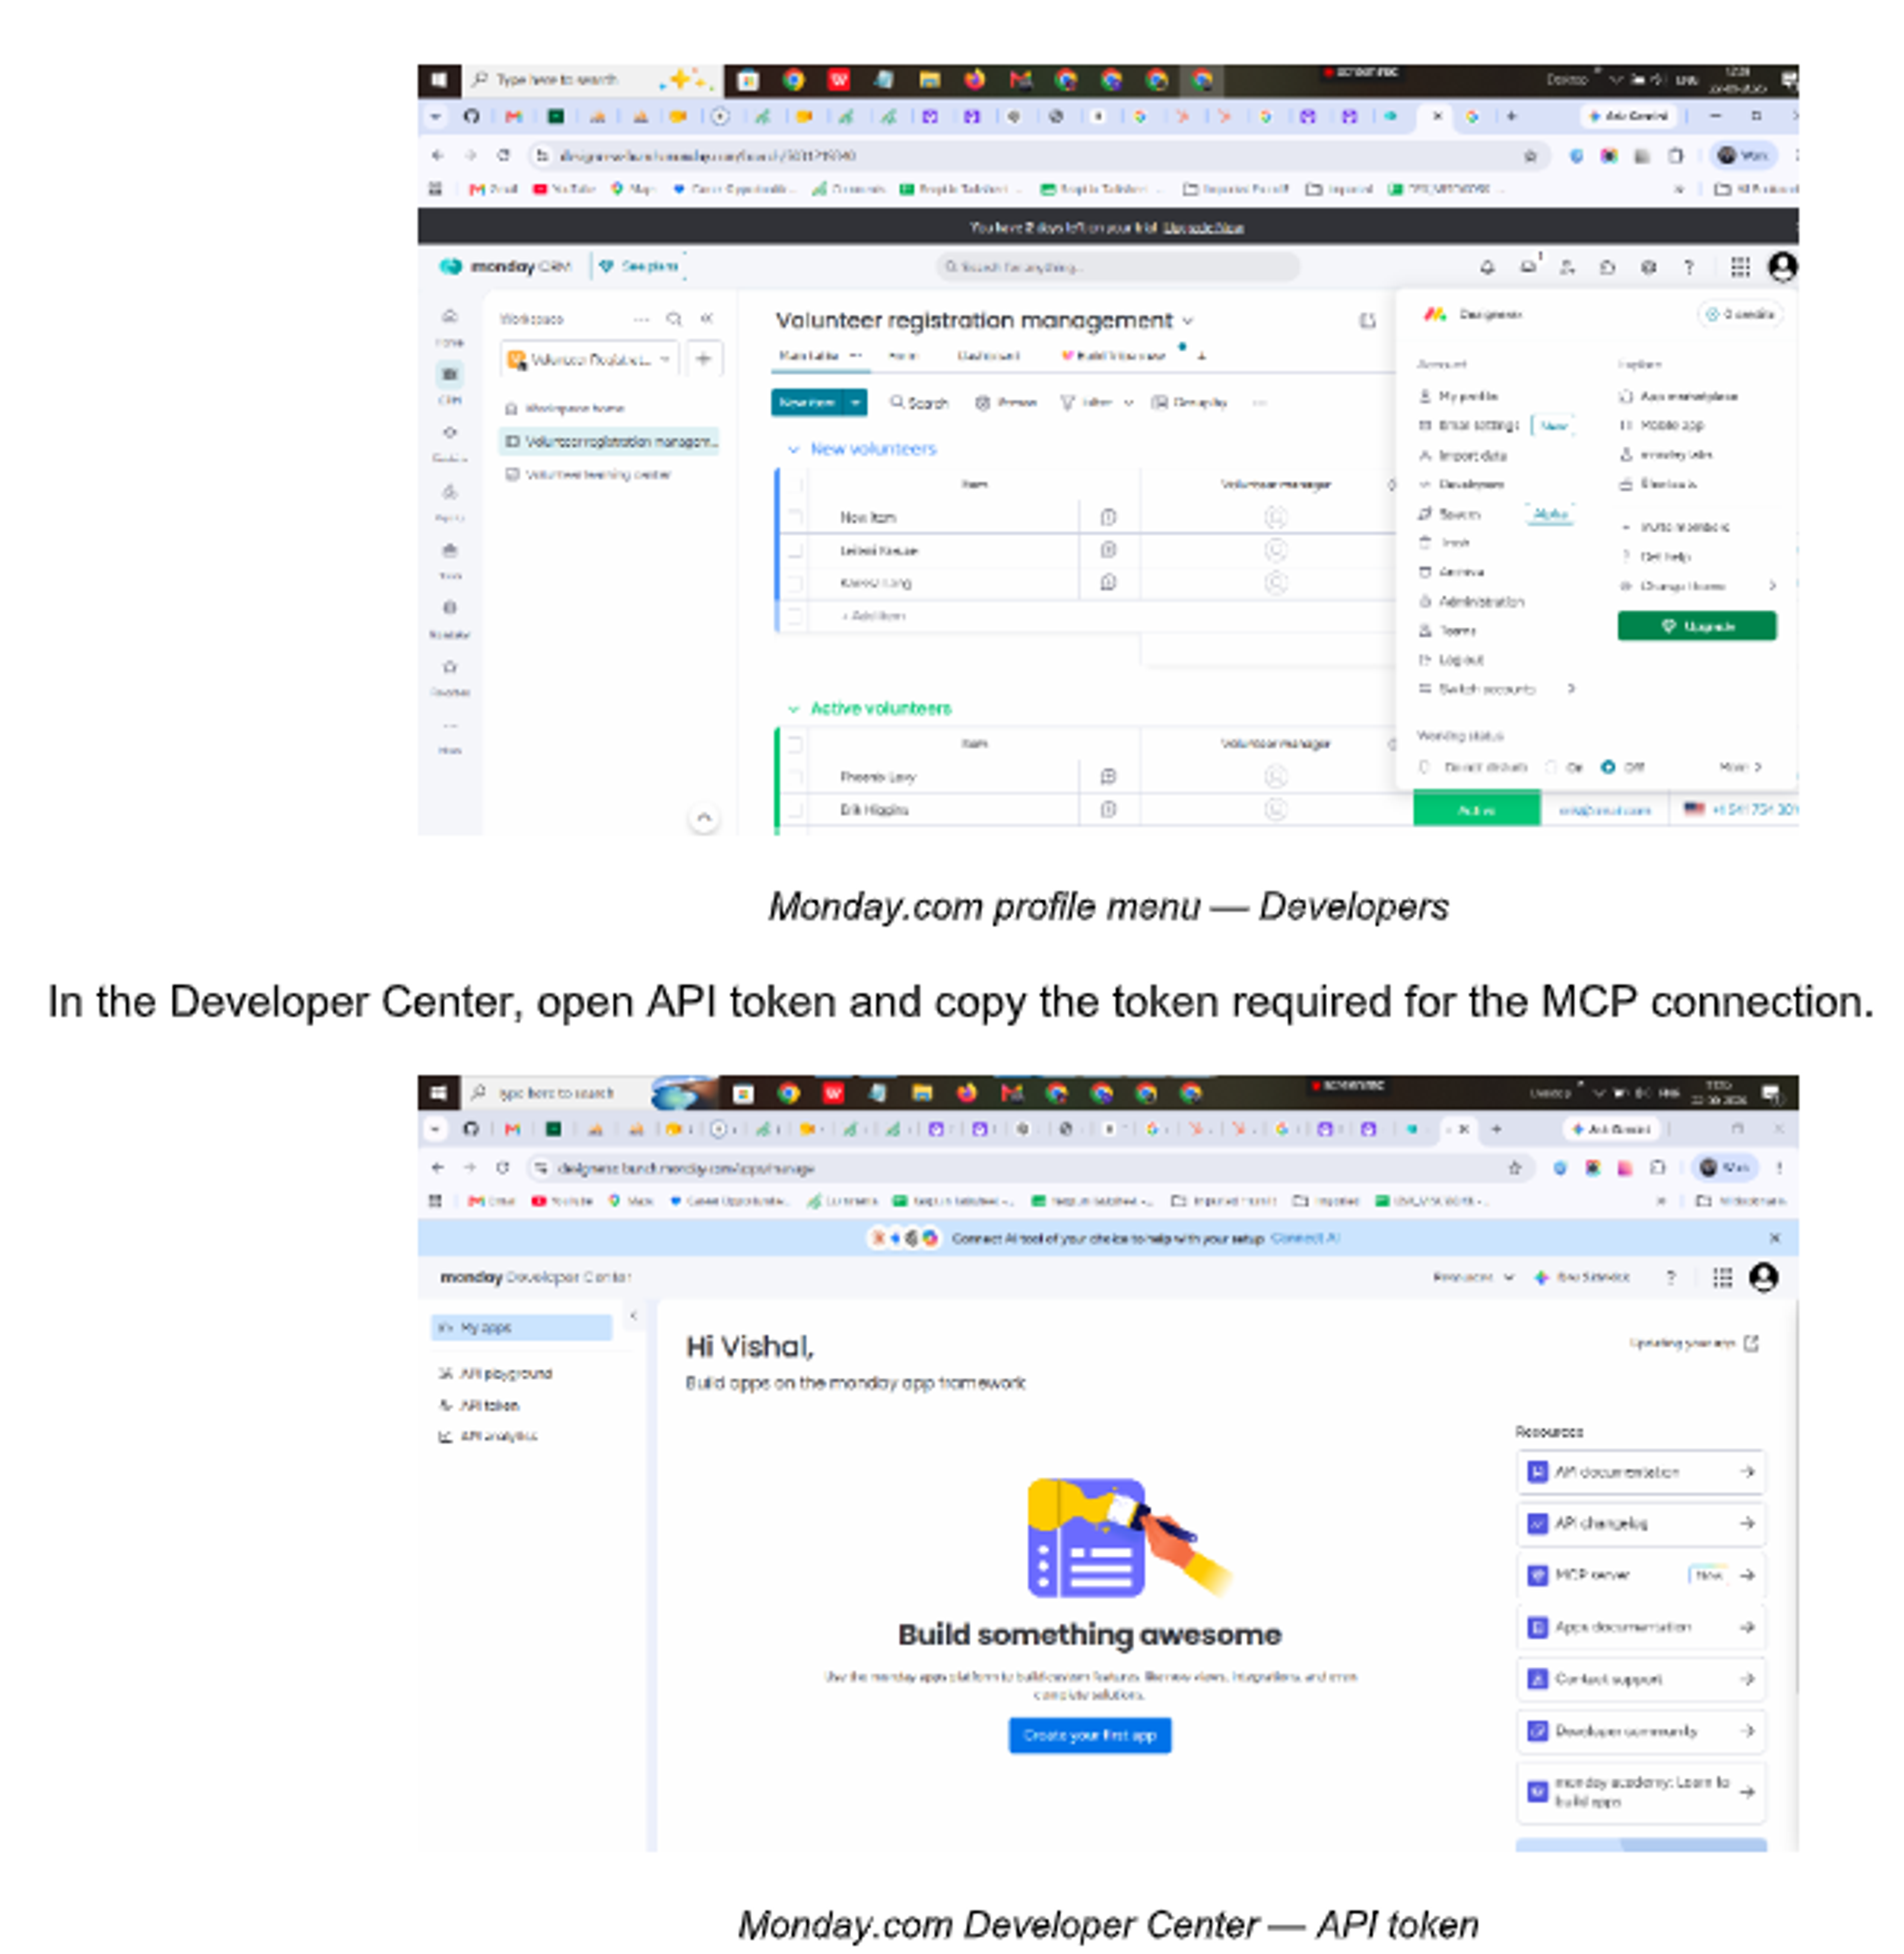Collapse the New volunteers group
Viewport: 1904px width, 1954px height.
[793, 449]
